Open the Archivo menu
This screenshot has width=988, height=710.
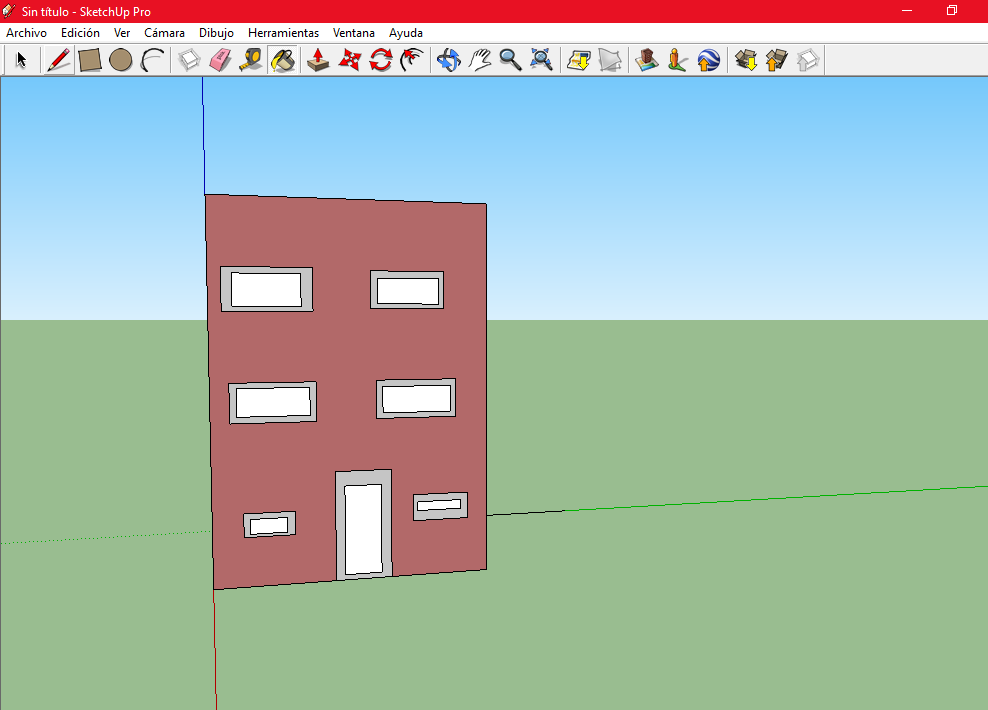pos(26,33)
